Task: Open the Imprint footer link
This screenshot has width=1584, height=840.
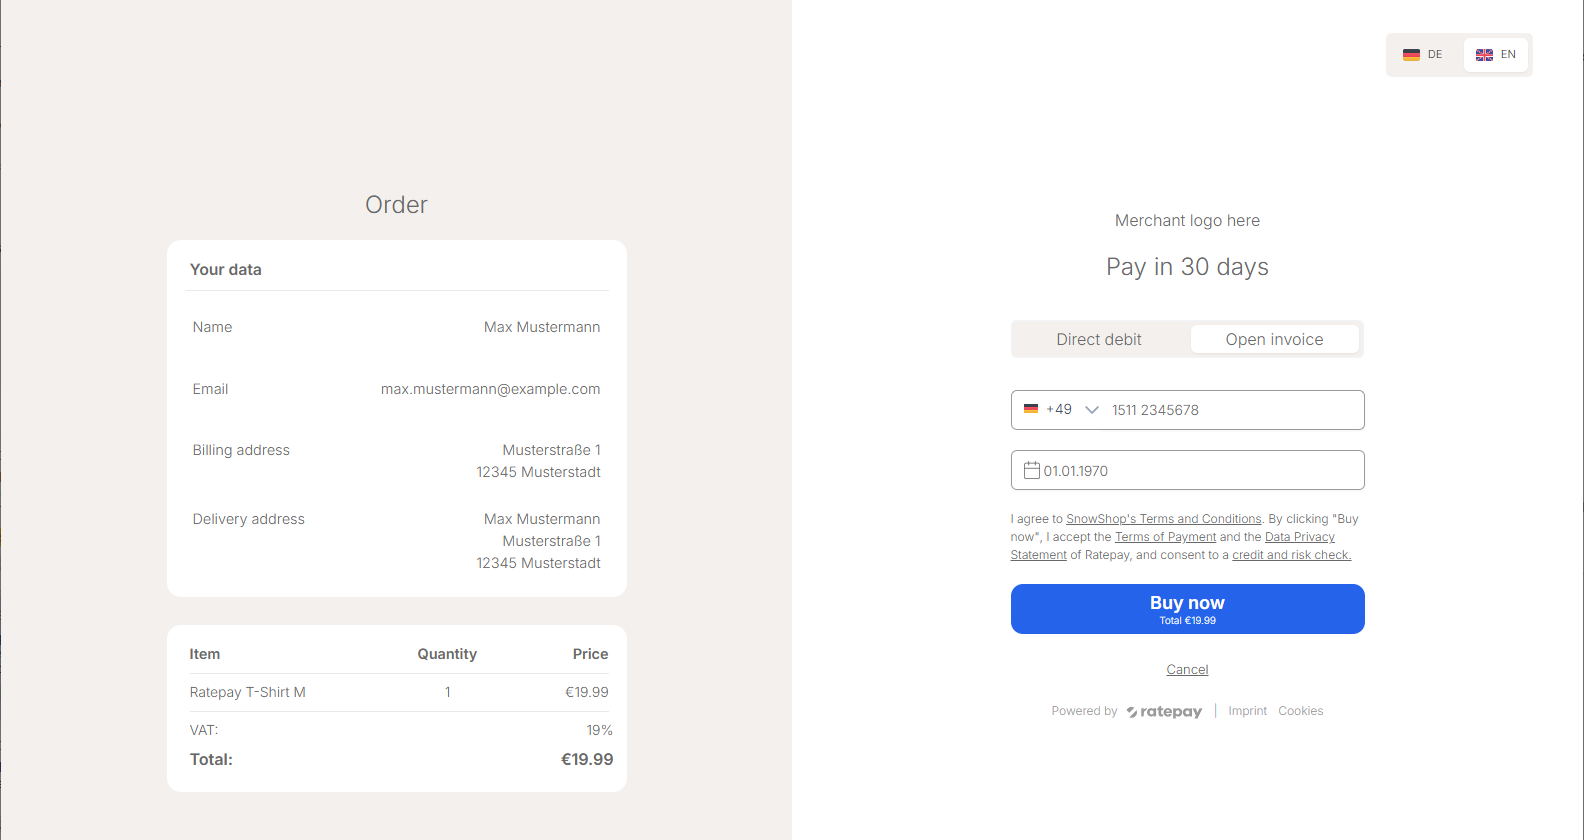Action: point(1247,711)
